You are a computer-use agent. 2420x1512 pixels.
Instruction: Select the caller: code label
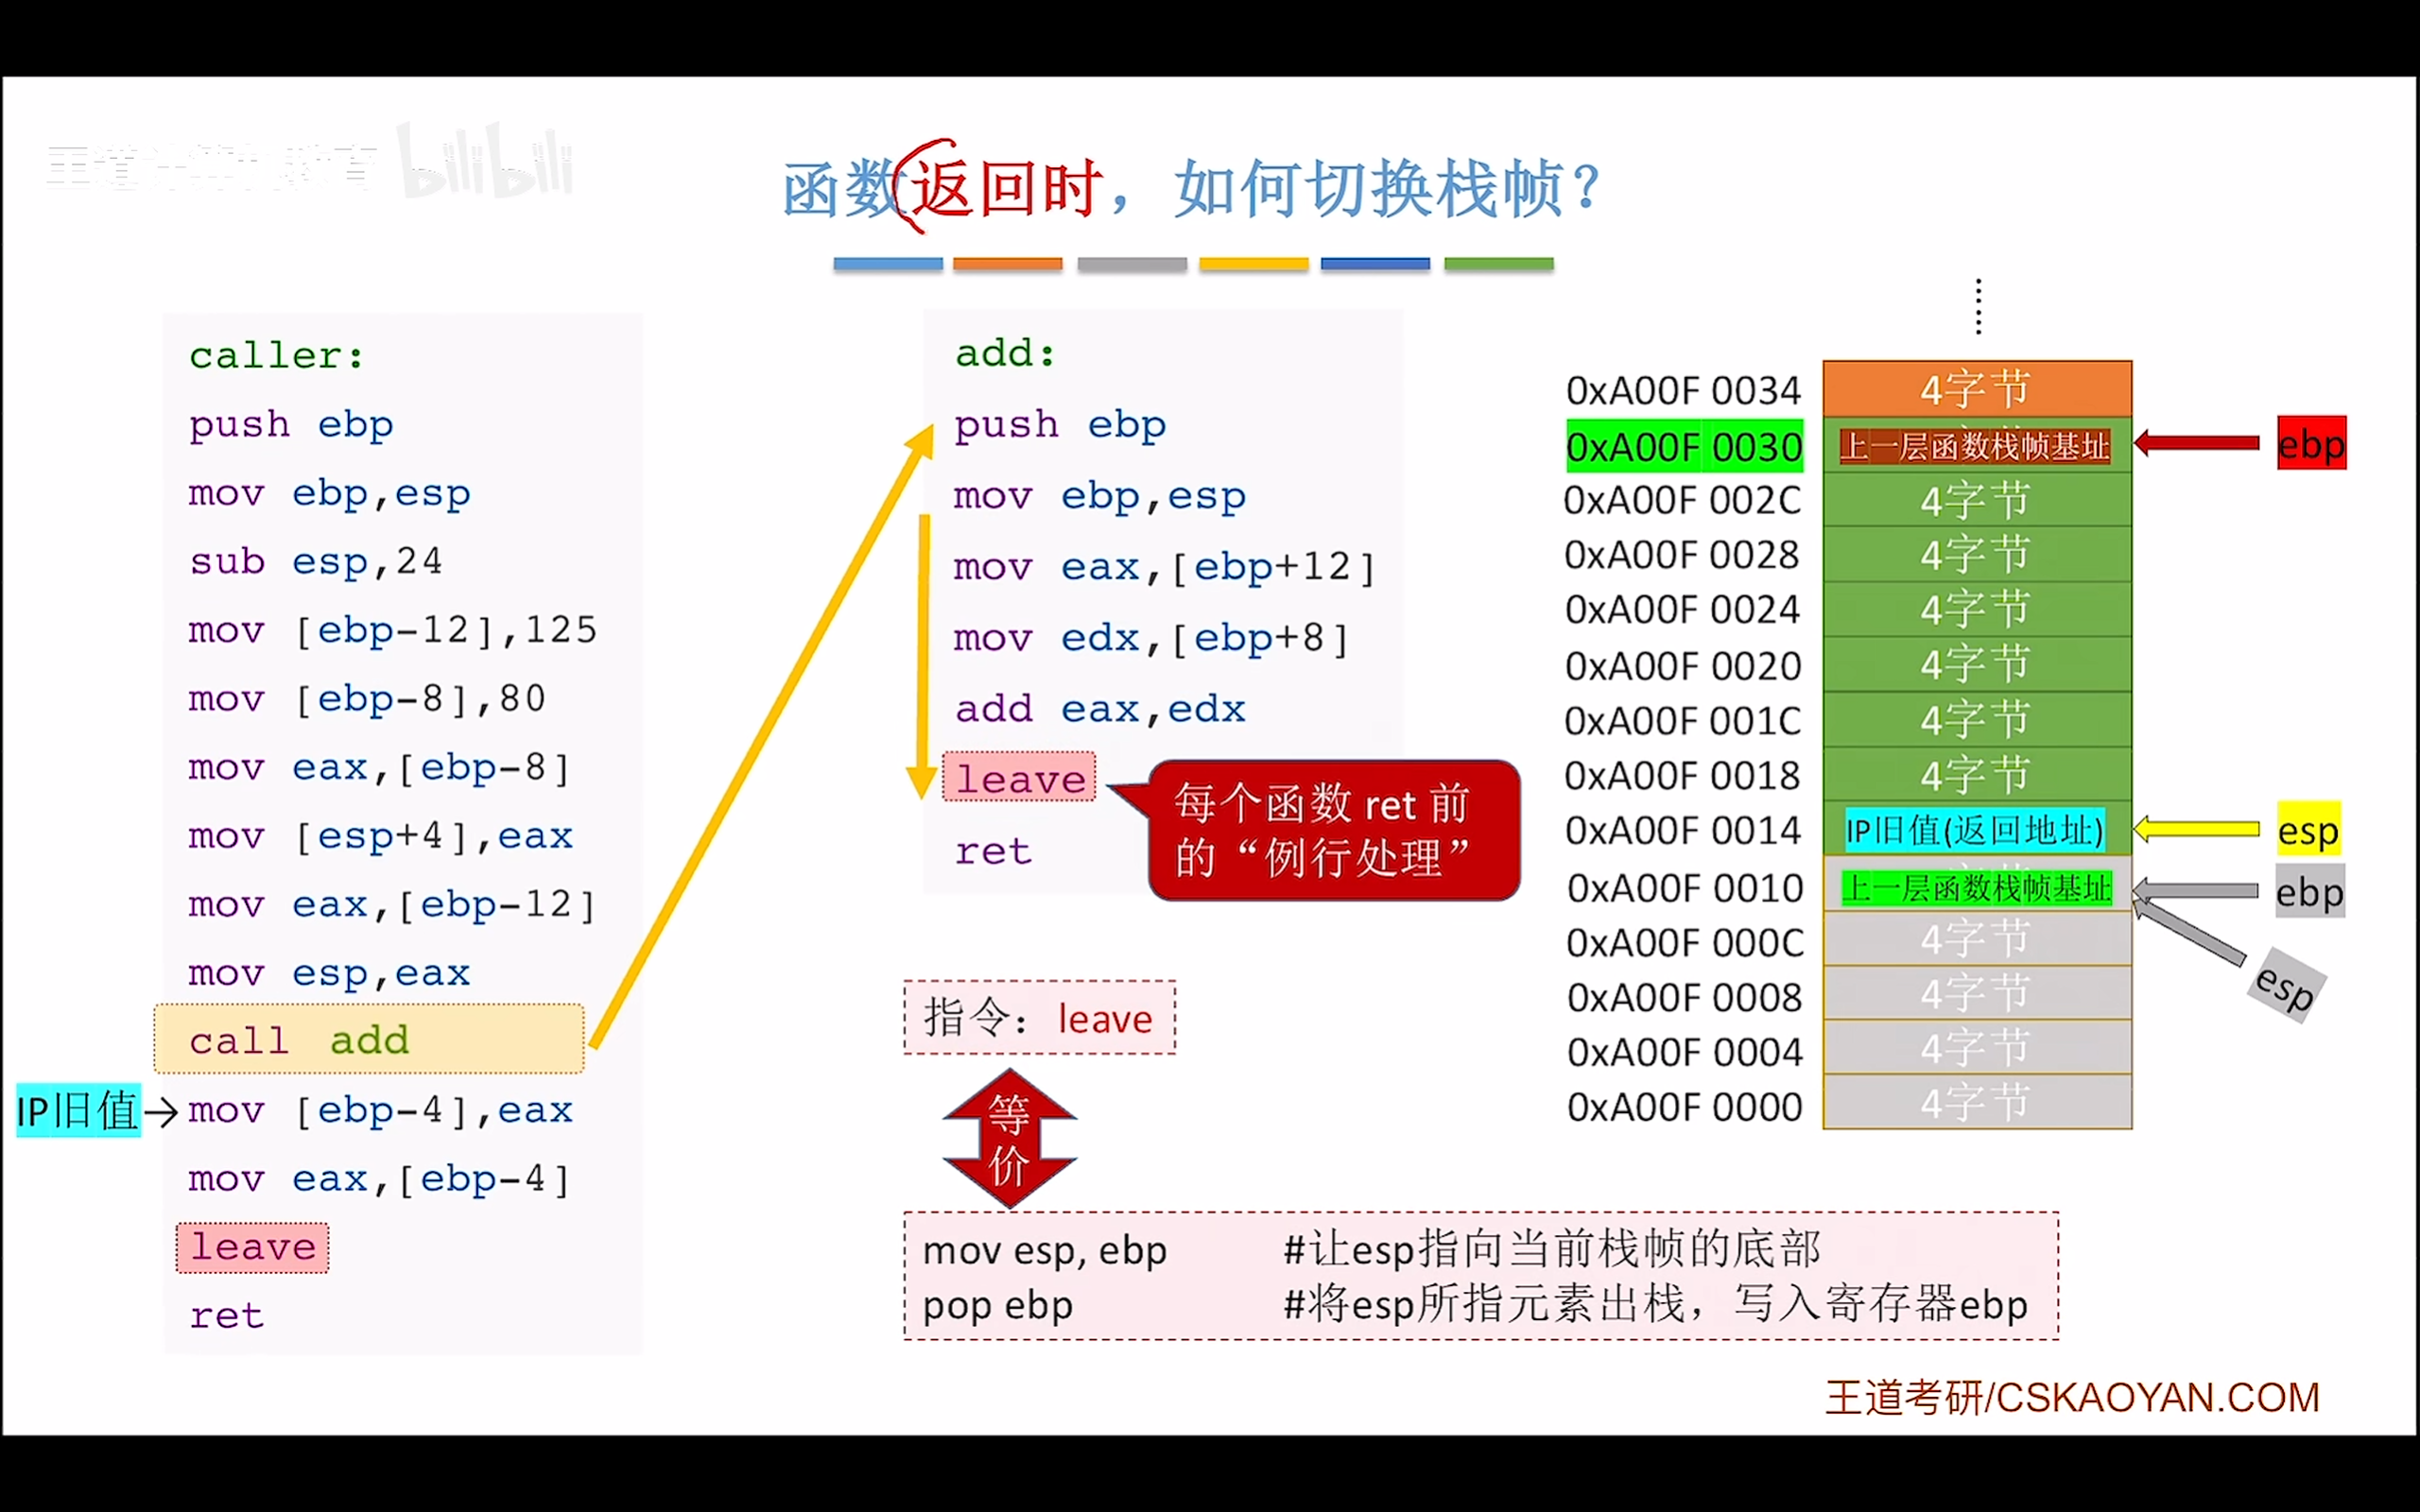(x=277, y=355)
